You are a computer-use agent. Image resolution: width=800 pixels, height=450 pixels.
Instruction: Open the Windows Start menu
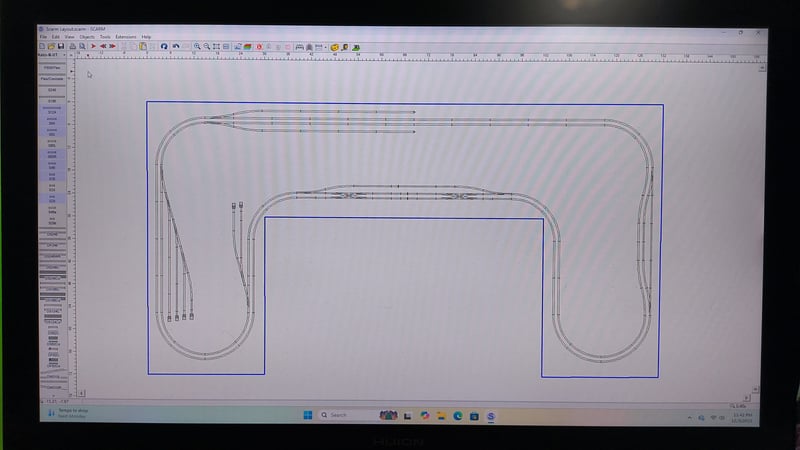click(x=308, y=415)
